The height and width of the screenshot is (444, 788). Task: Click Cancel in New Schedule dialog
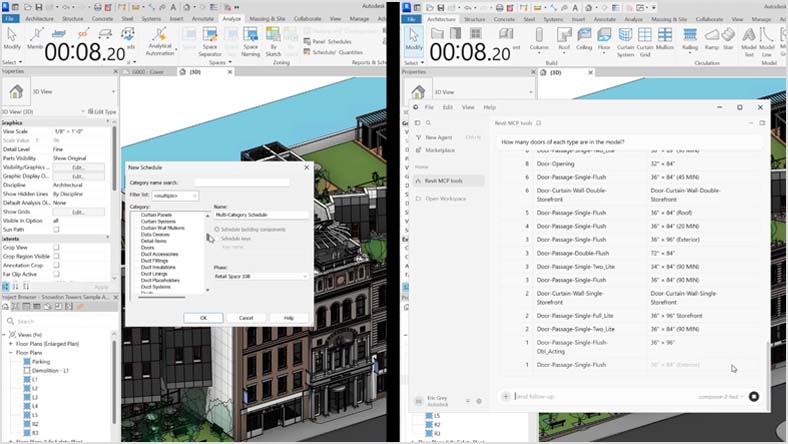(246, 318)
